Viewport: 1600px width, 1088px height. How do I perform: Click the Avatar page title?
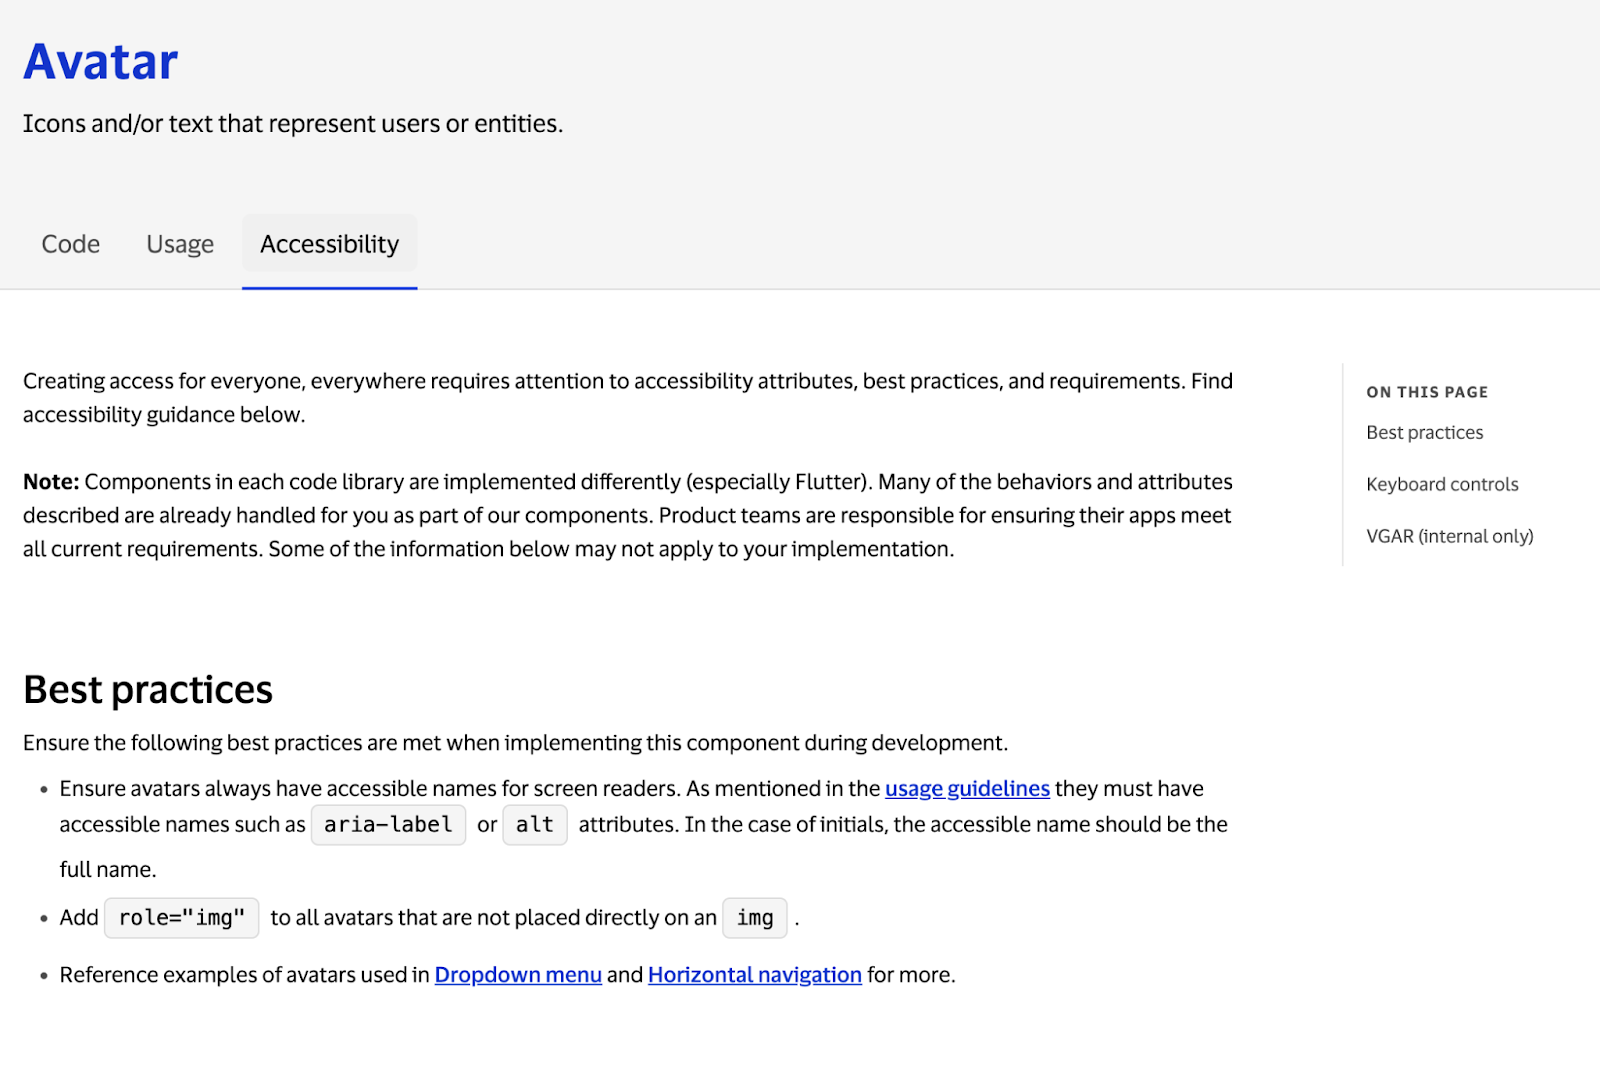coord(100,60)
